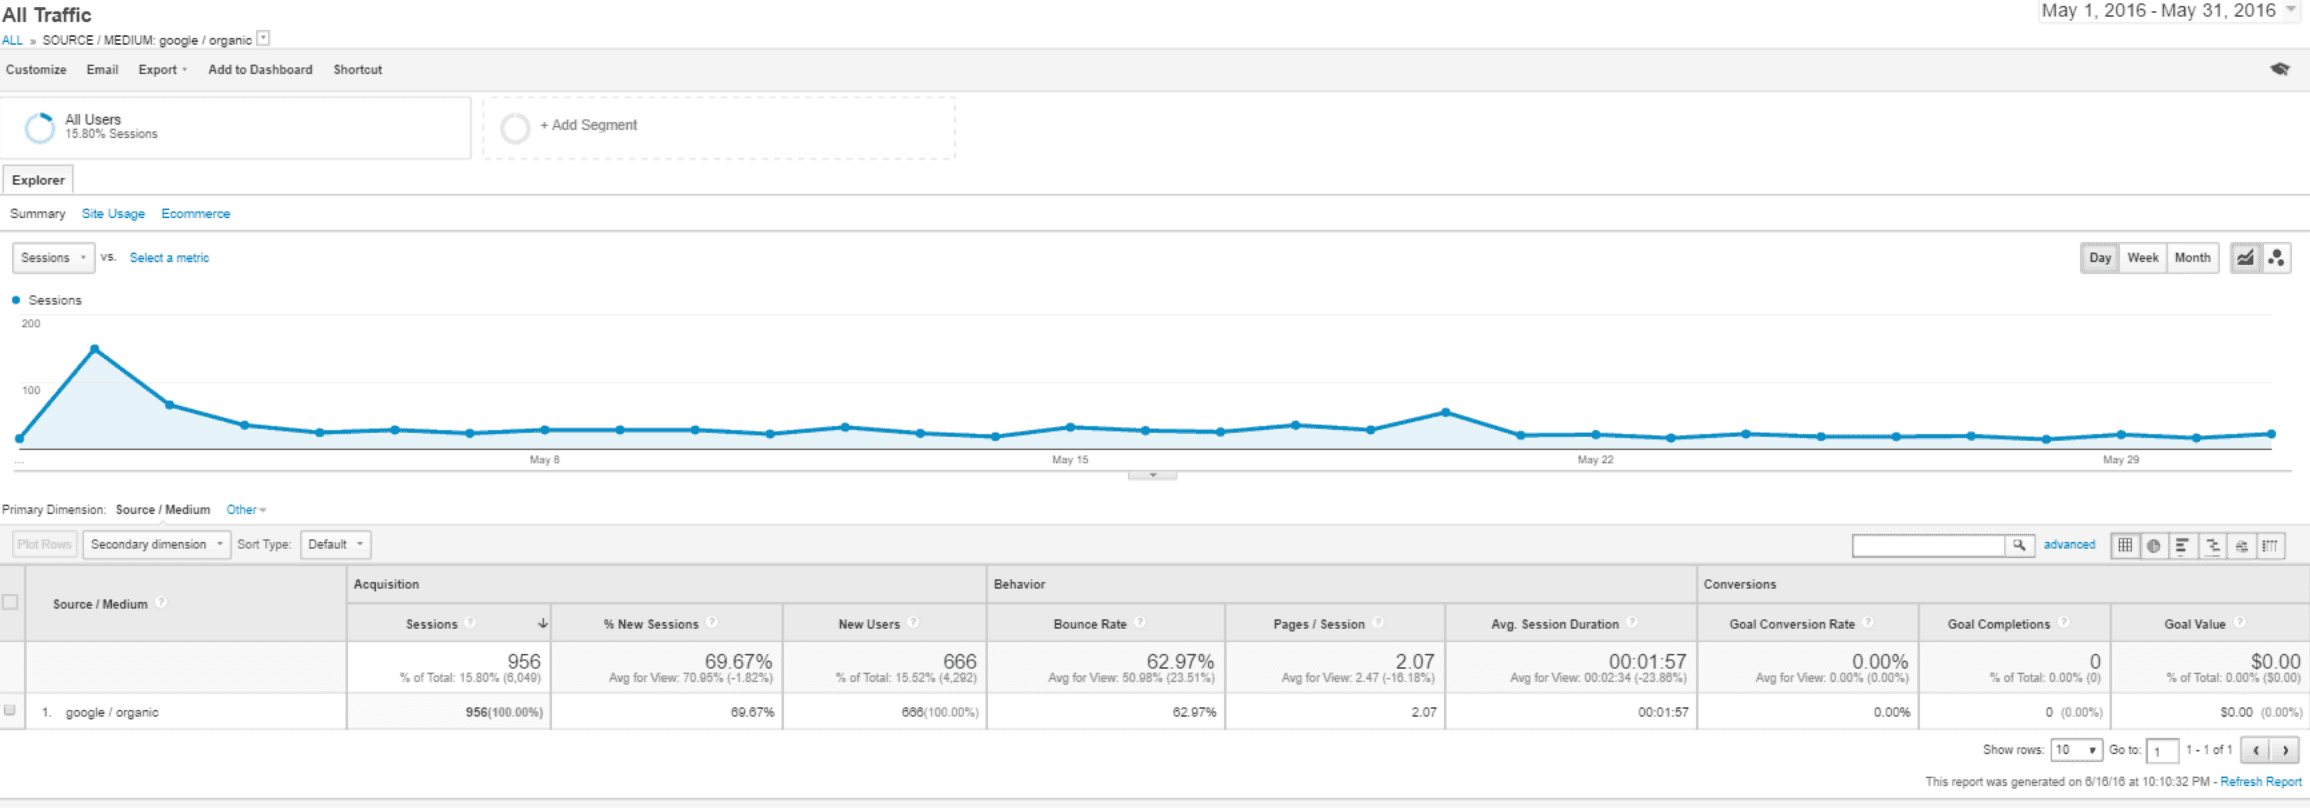Switch to the pie chart Percentage view

coord(2154,545)
